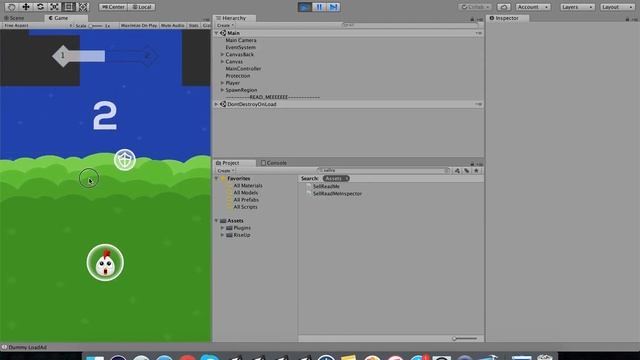The width and height of the screenshot is (640, 360).
Task: Open Project Create menu
Action: tap(225, 171)
